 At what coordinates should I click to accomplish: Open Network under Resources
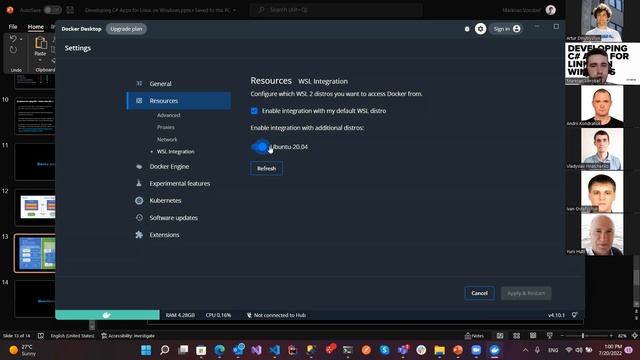coord(167,139)
